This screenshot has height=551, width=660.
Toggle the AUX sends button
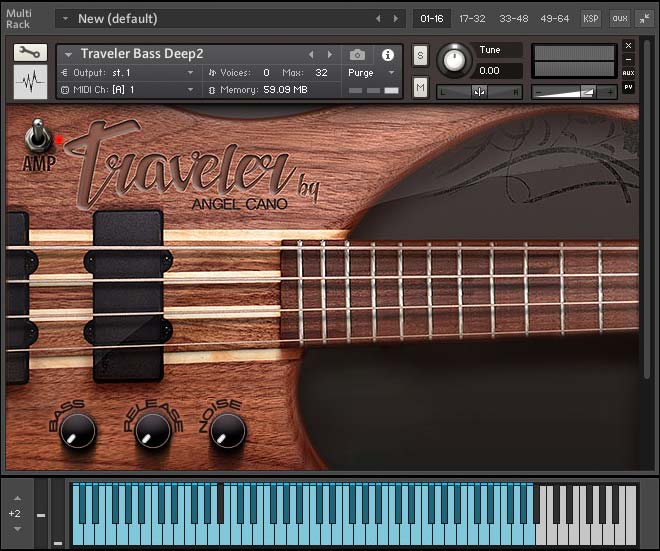coord(628,73)
